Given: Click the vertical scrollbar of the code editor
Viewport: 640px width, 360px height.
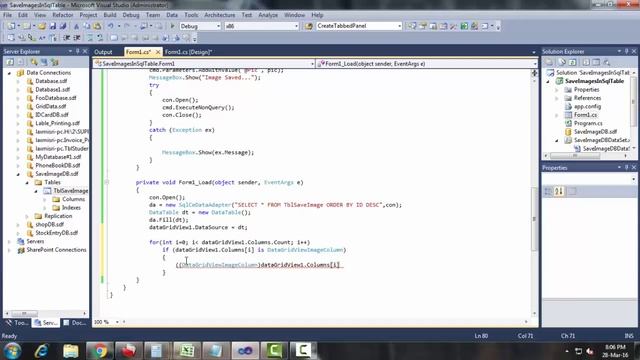Looking at the screenshot, I should 534,219.
